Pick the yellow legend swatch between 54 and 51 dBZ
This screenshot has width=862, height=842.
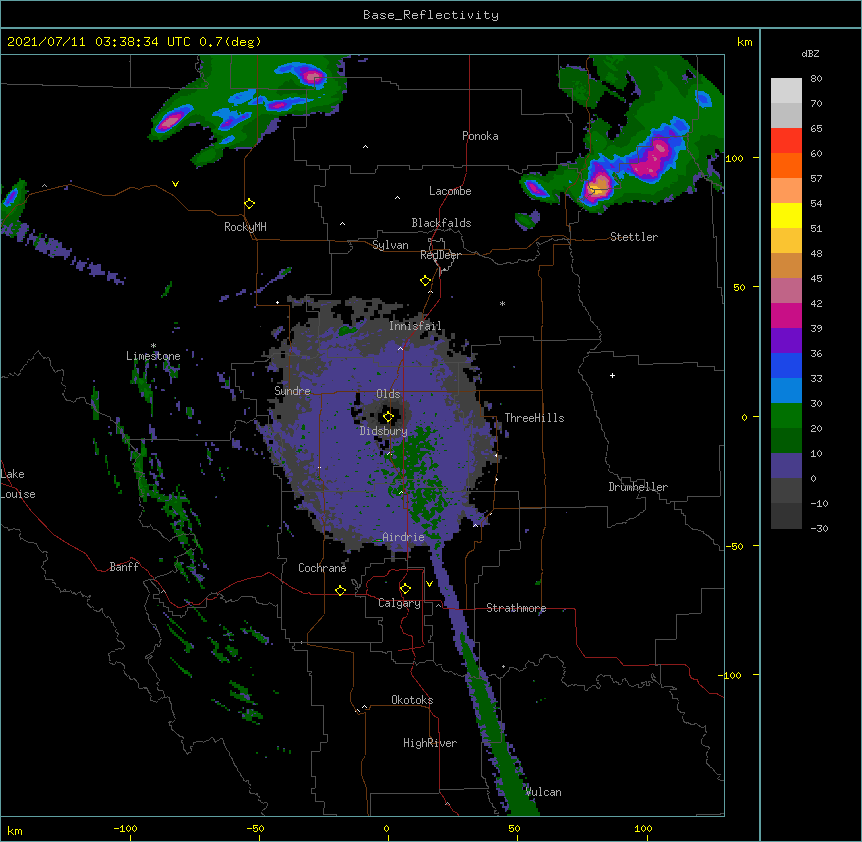pos(786,215)
